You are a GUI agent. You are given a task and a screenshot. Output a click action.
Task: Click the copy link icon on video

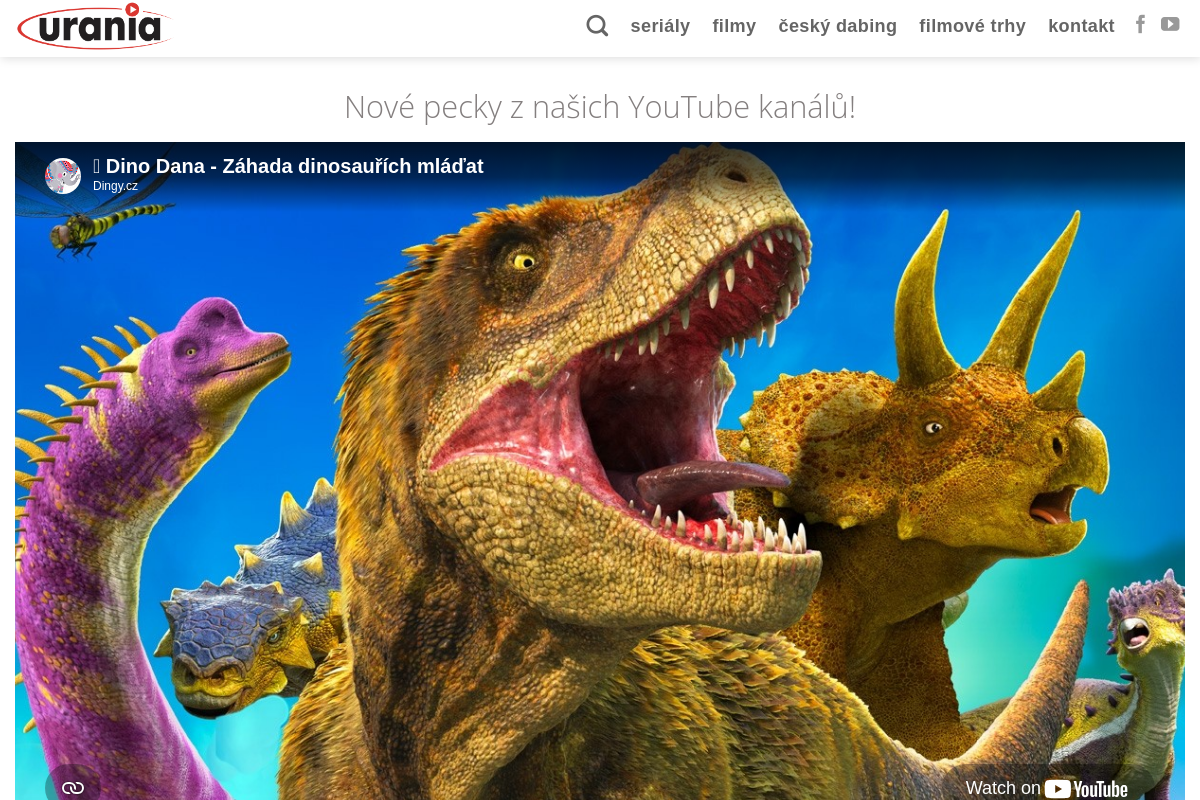73,787
